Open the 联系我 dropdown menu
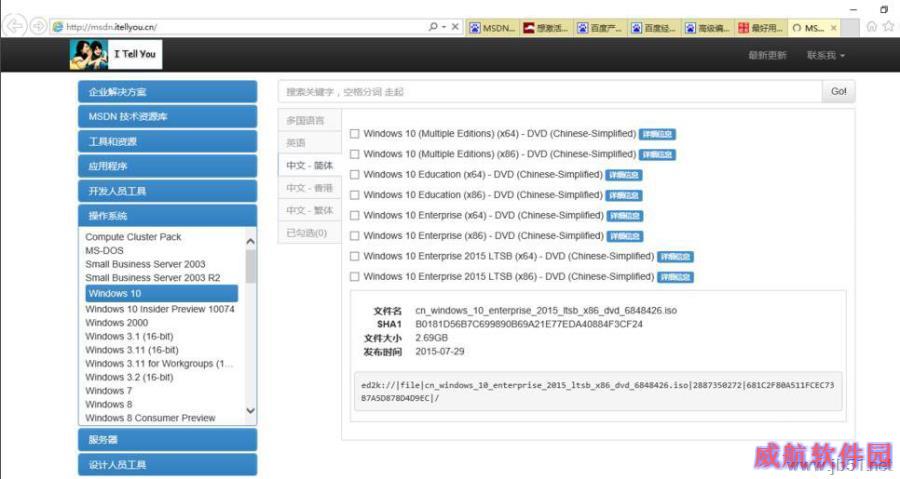900x479 pixels. coord(825,55)
